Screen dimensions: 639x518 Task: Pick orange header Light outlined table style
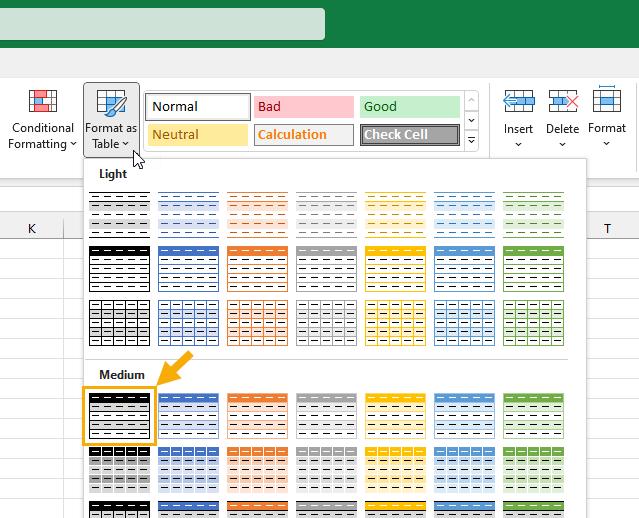click(258, 269)
